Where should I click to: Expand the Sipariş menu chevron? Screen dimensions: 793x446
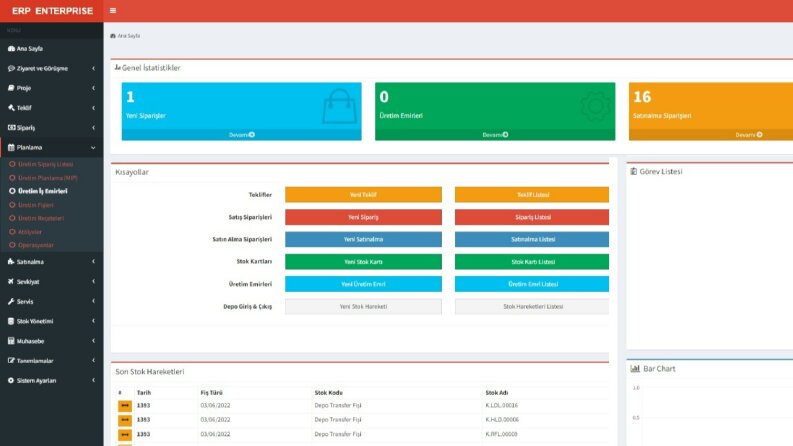tap(94, 127)
